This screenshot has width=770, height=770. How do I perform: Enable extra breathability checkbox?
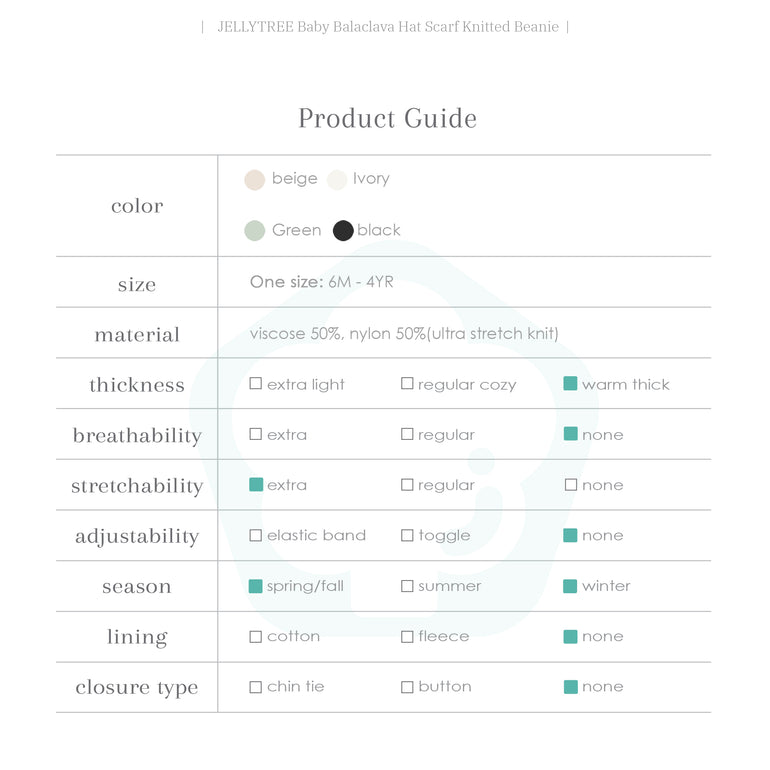(x=256, y=435)
